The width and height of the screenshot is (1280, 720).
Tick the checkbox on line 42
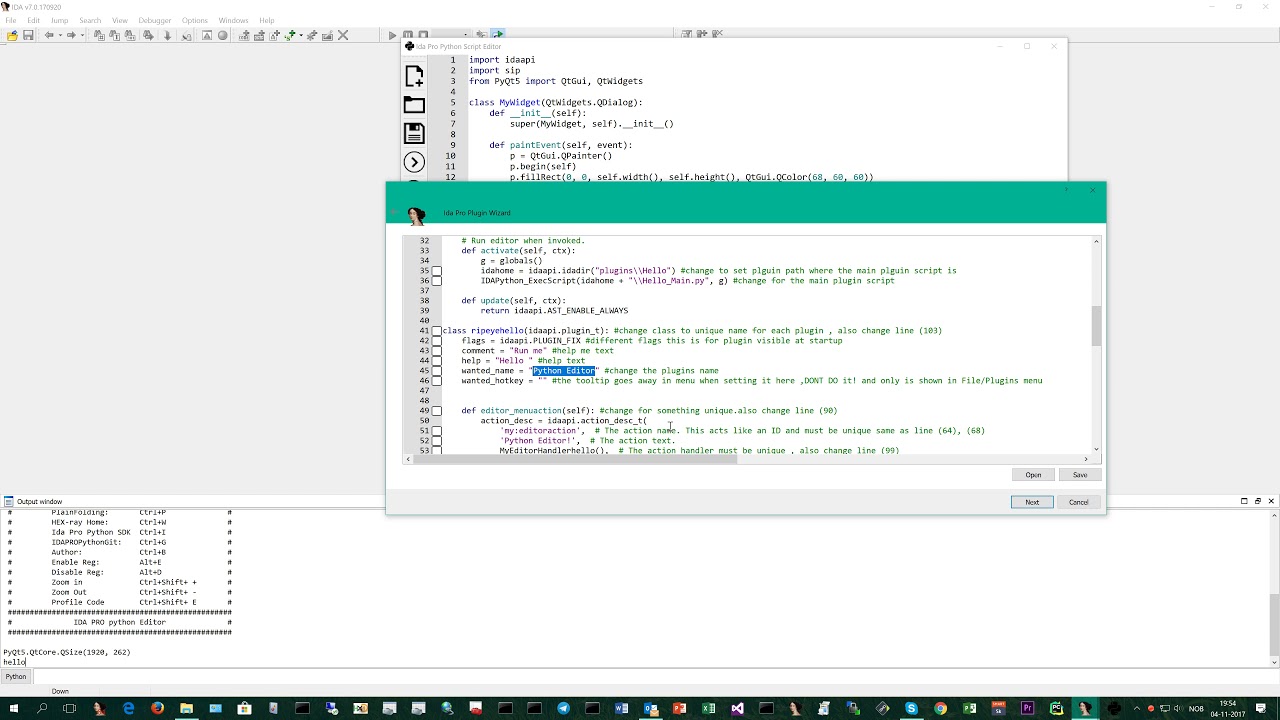pos(436,341)
